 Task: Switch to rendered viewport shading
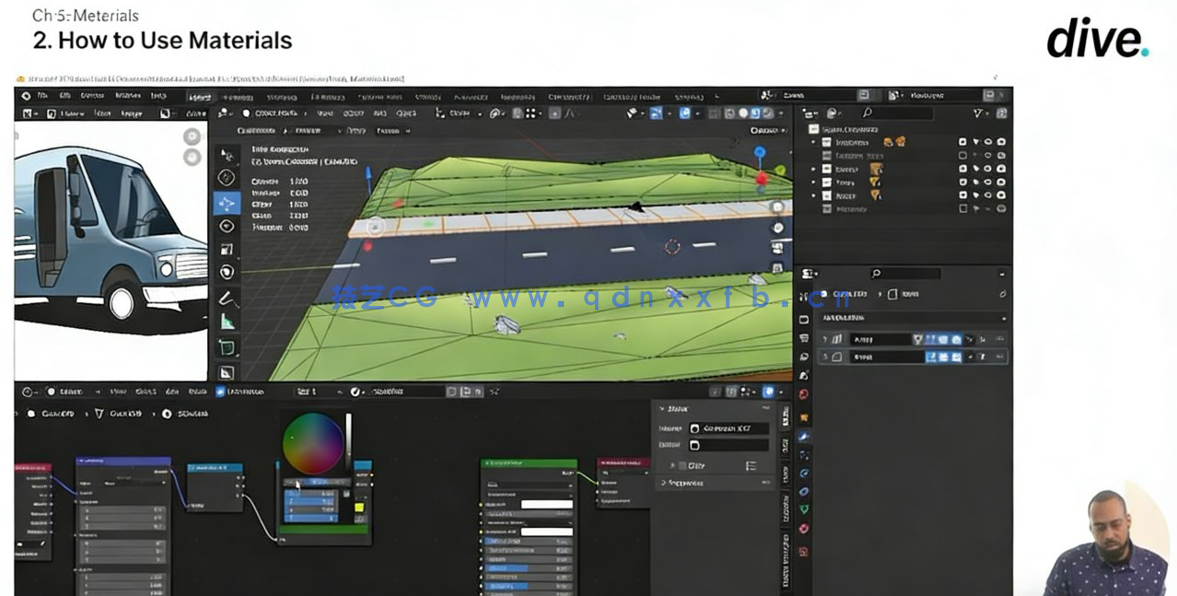tap(765, 113)
